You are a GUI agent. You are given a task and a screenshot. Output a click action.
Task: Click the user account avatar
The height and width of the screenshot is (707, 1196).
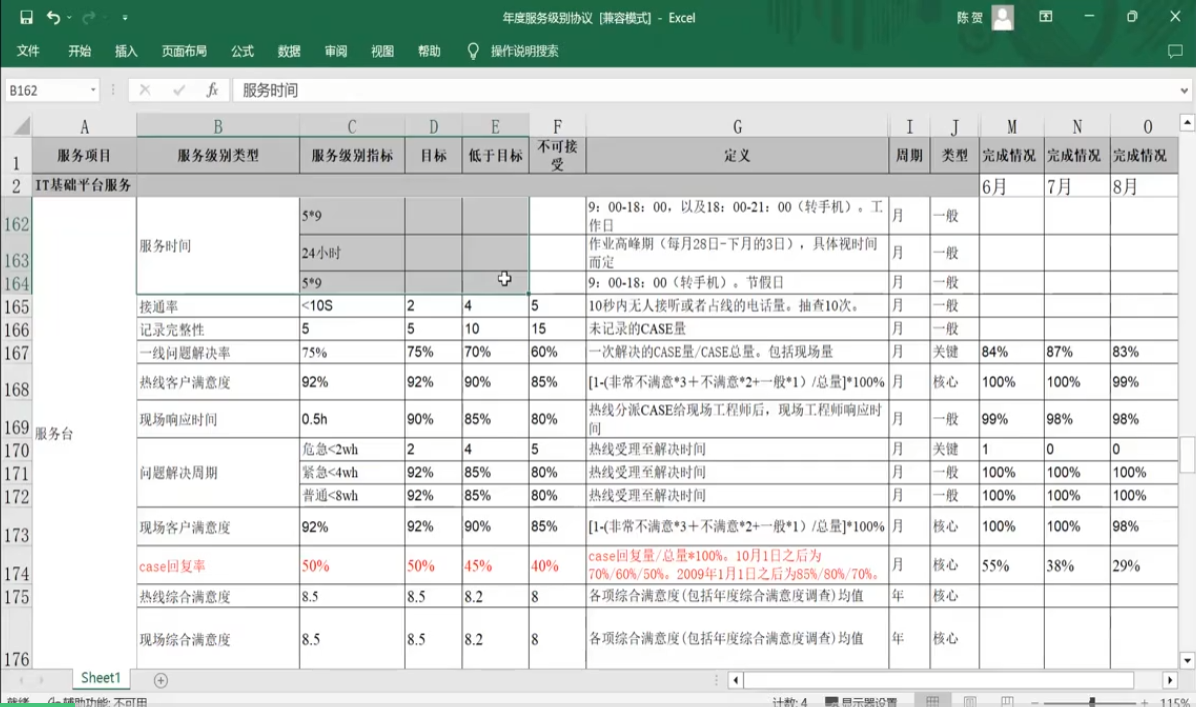[x=1002, y=17]
